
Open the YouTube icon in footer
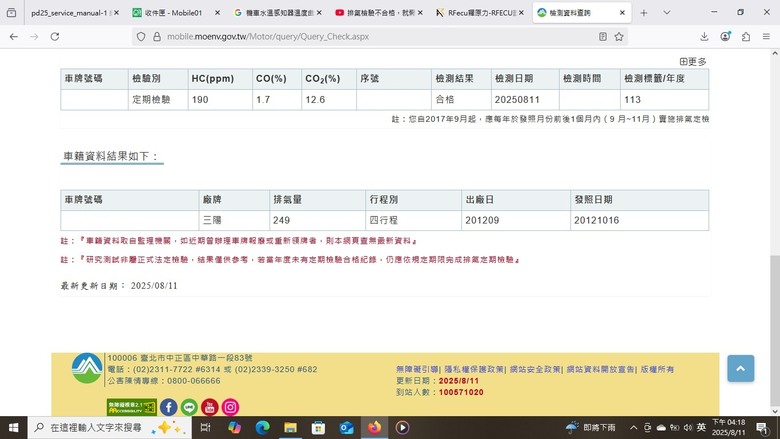click(x=209, y=407)
